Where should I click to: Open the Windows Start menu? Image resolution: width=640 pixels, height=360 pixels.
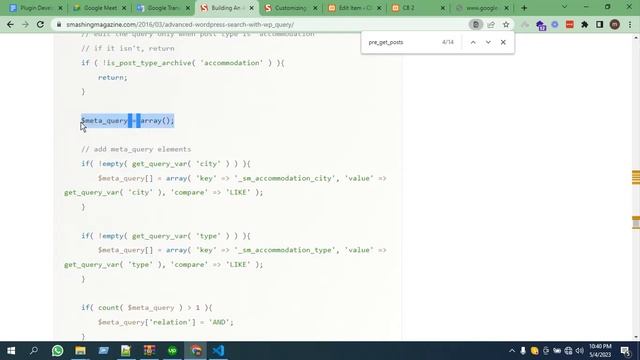11,351
